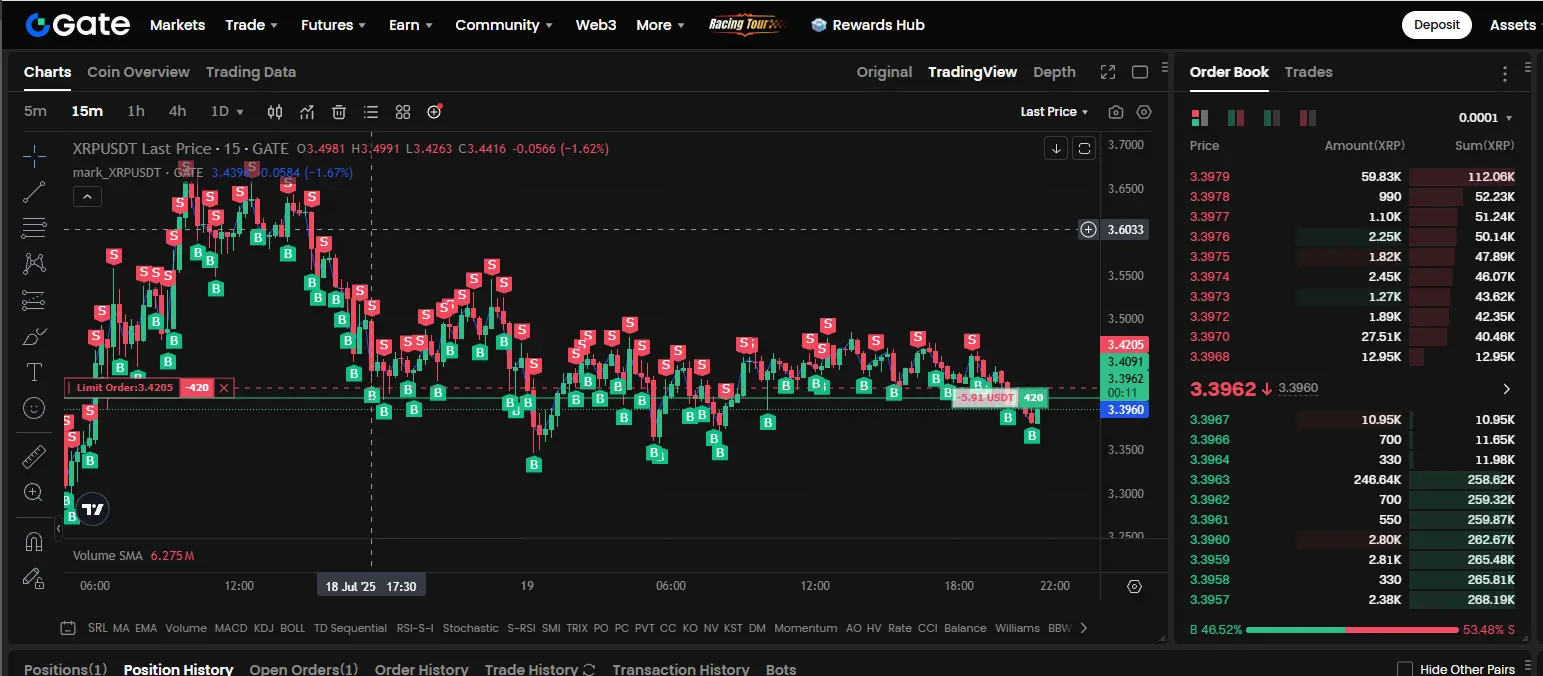
Task: Open the forecast and measurement tools
Action: 34,300
